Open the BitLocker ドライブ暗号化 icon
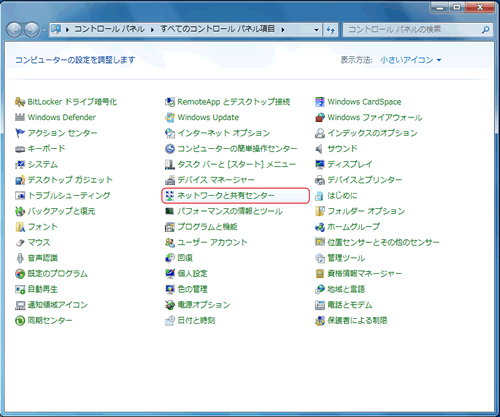This screenshot has width=500, height=417. [x=20, y=102]
